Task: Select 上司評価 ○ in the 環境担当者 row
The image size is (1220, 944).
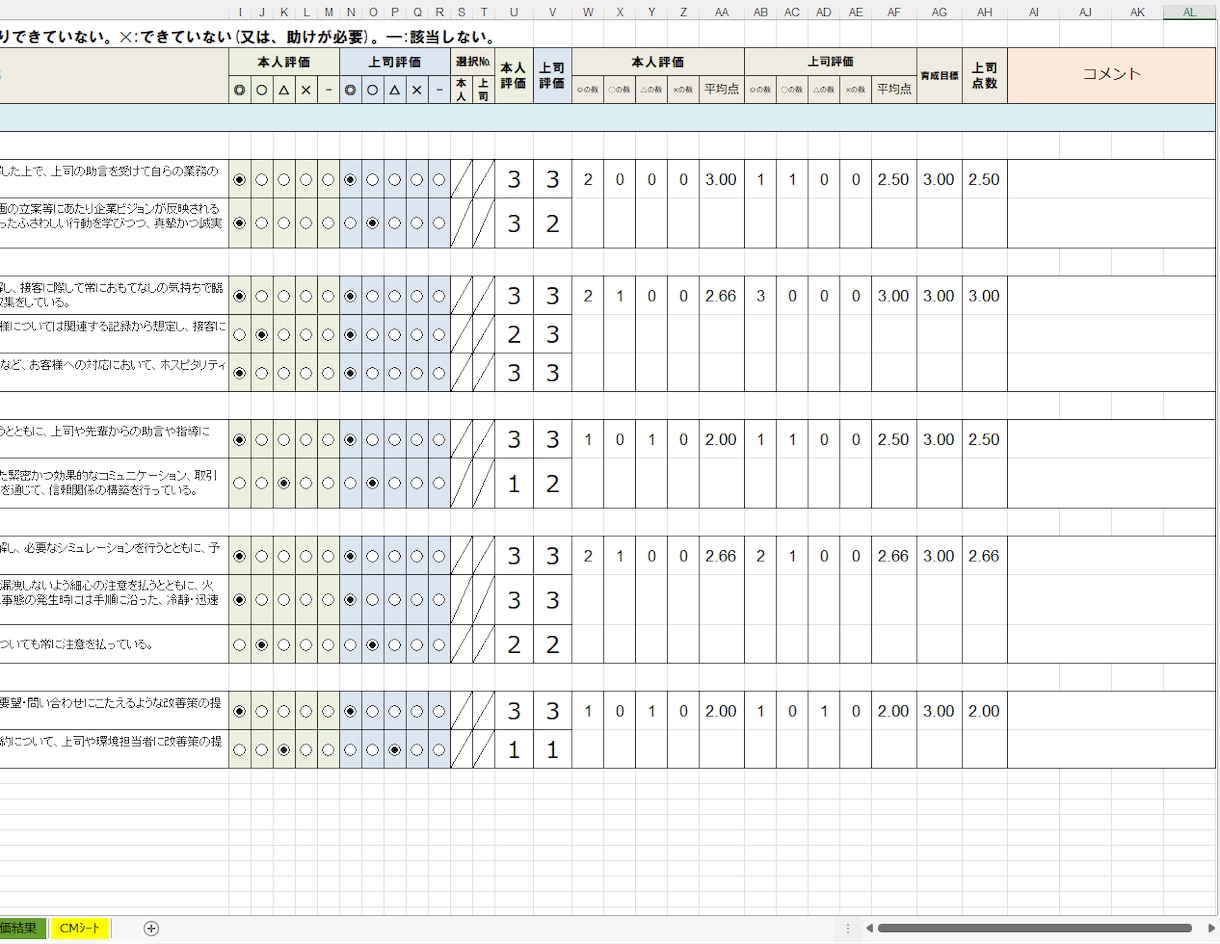Action: tap(373, 749)
